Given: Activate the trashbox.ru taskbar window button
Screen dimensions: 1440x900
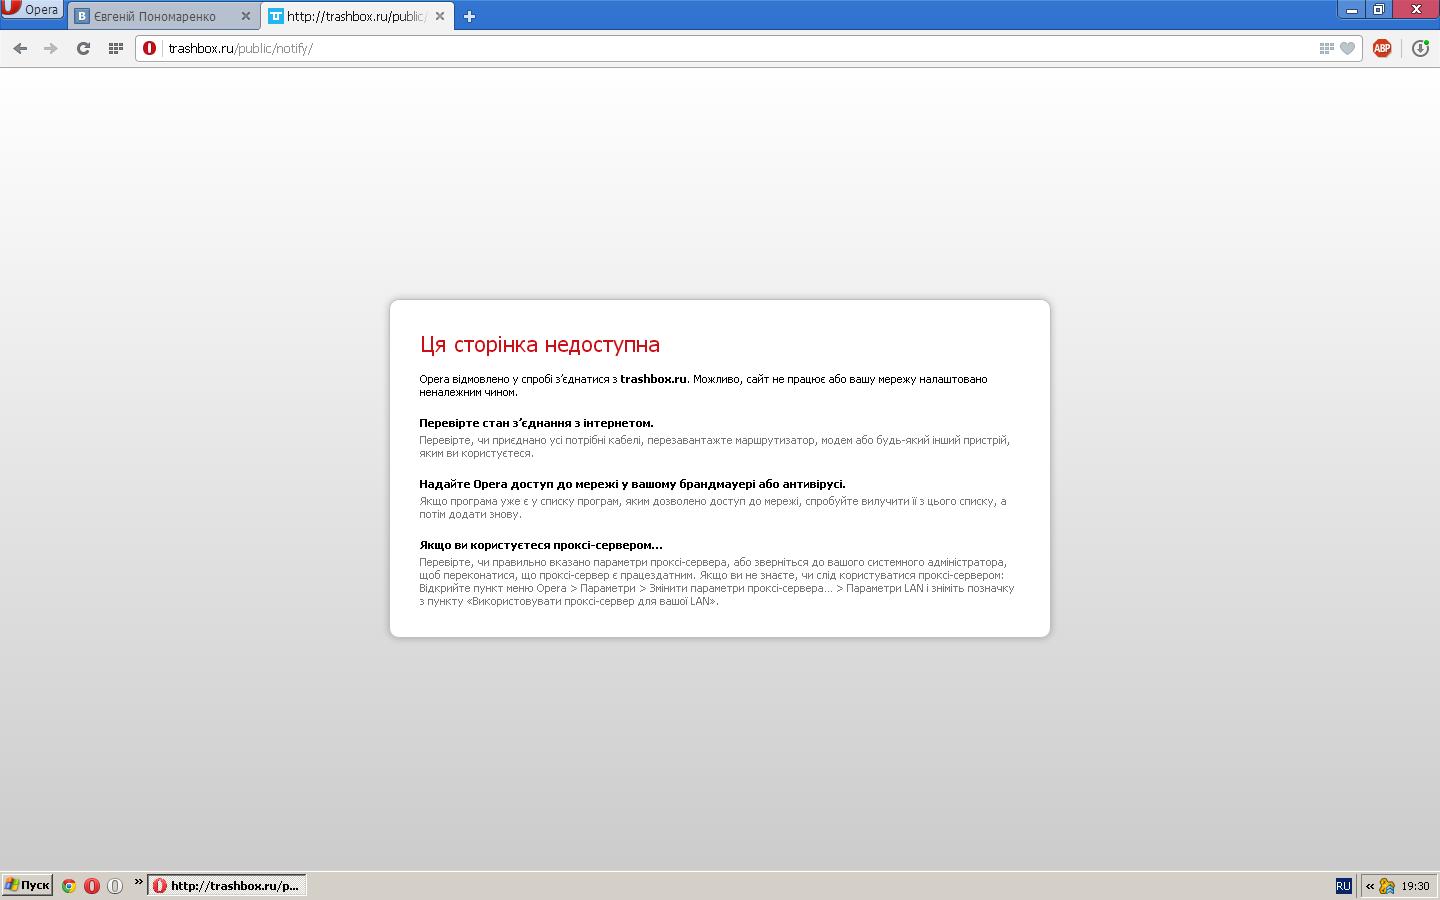Looking at the screenshot, I should tap(227, 885).
